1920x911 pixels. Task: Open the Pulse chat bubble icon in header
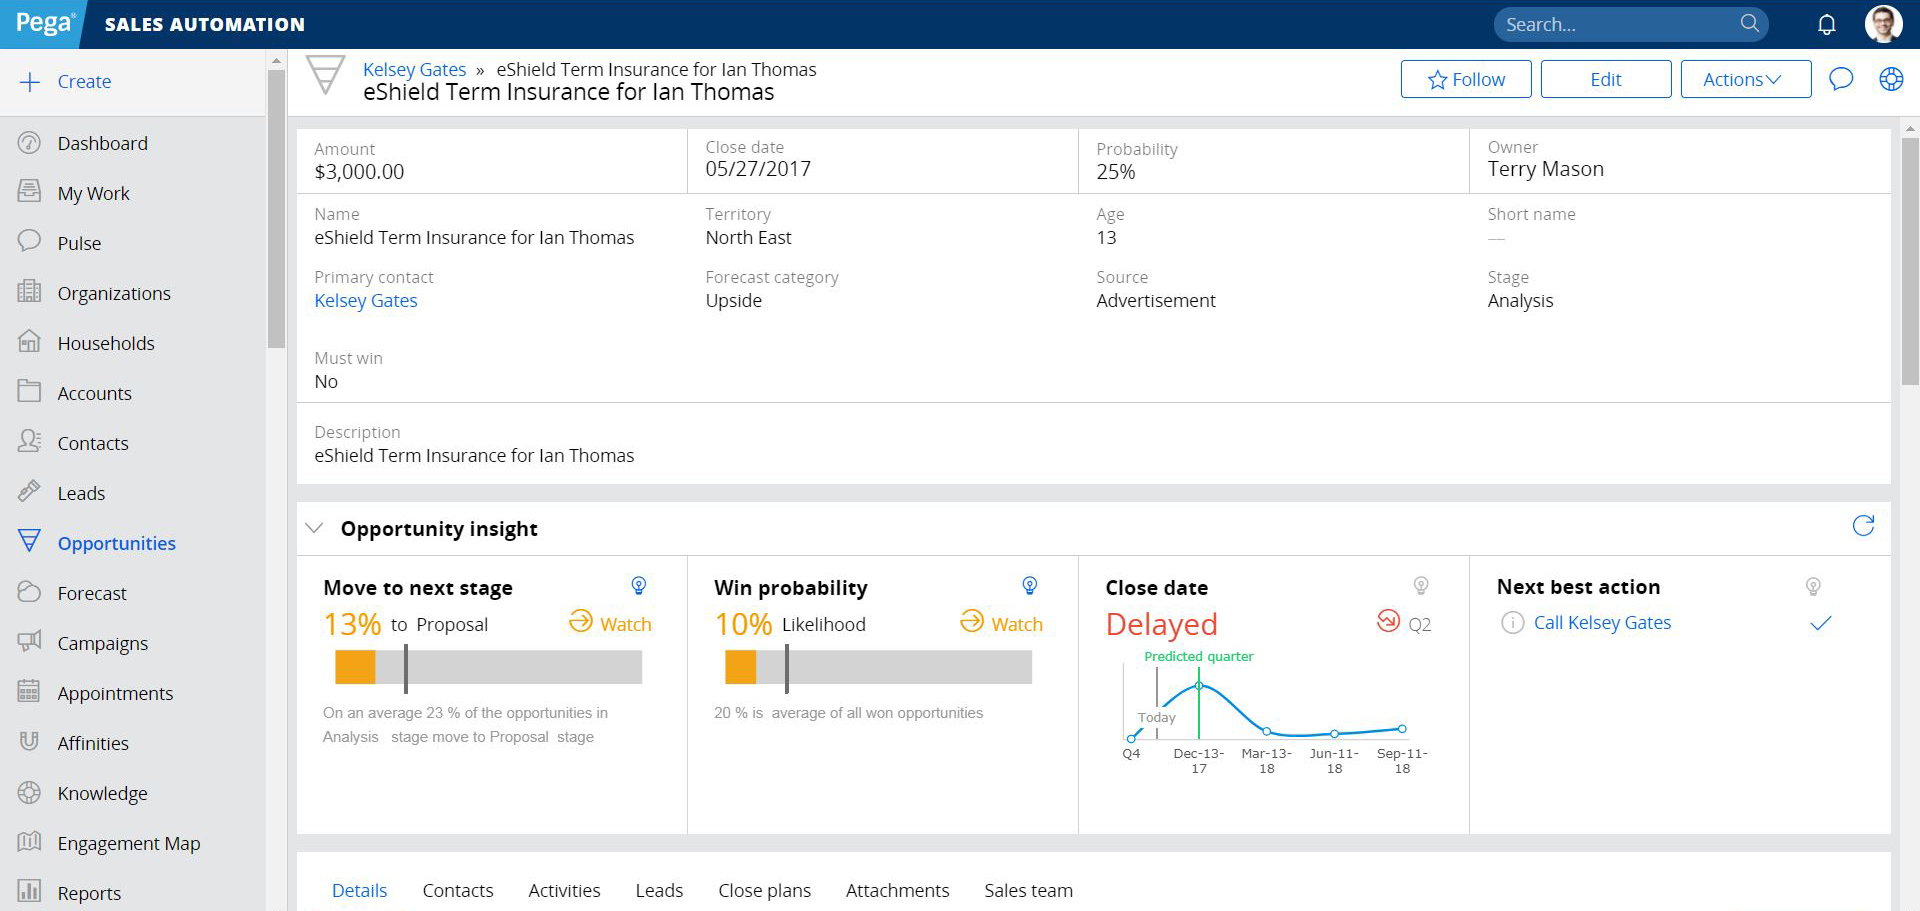click(x=1841, y=79)
